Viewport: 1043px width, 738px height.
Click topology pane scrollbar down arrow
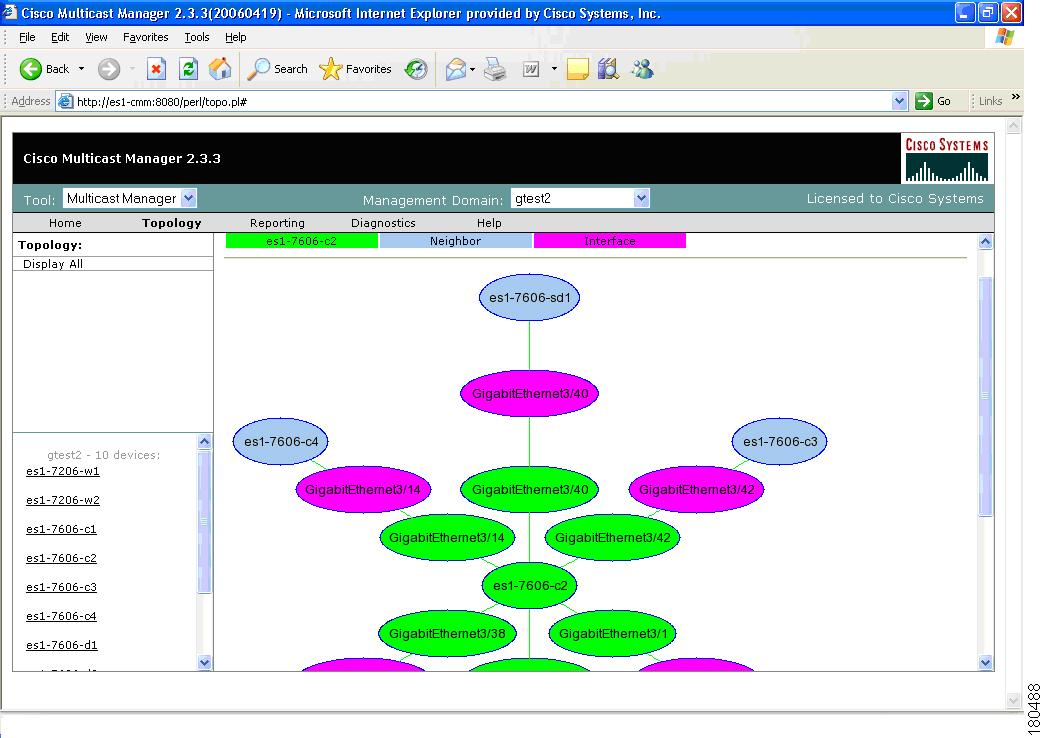(x=986, y=662)
